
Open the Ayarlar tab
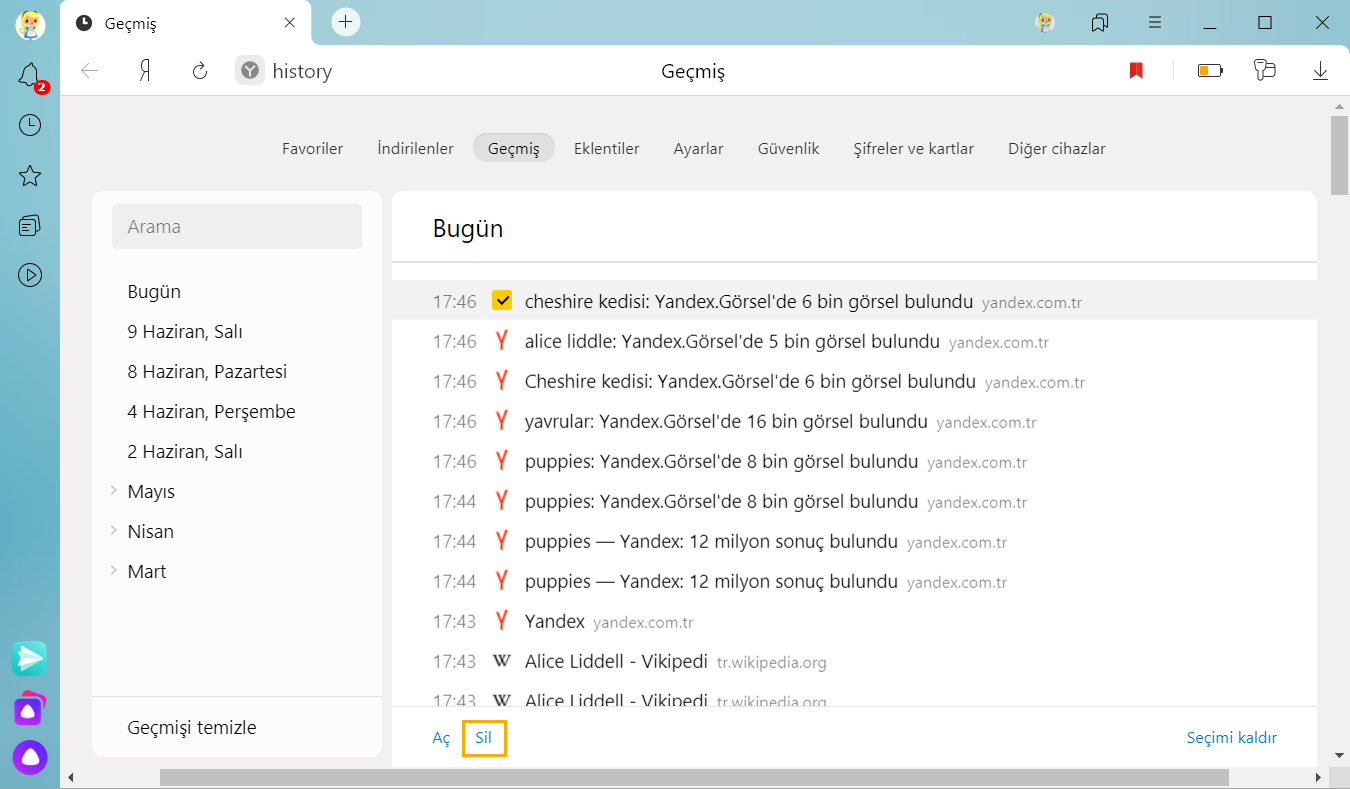pos(698,148)
